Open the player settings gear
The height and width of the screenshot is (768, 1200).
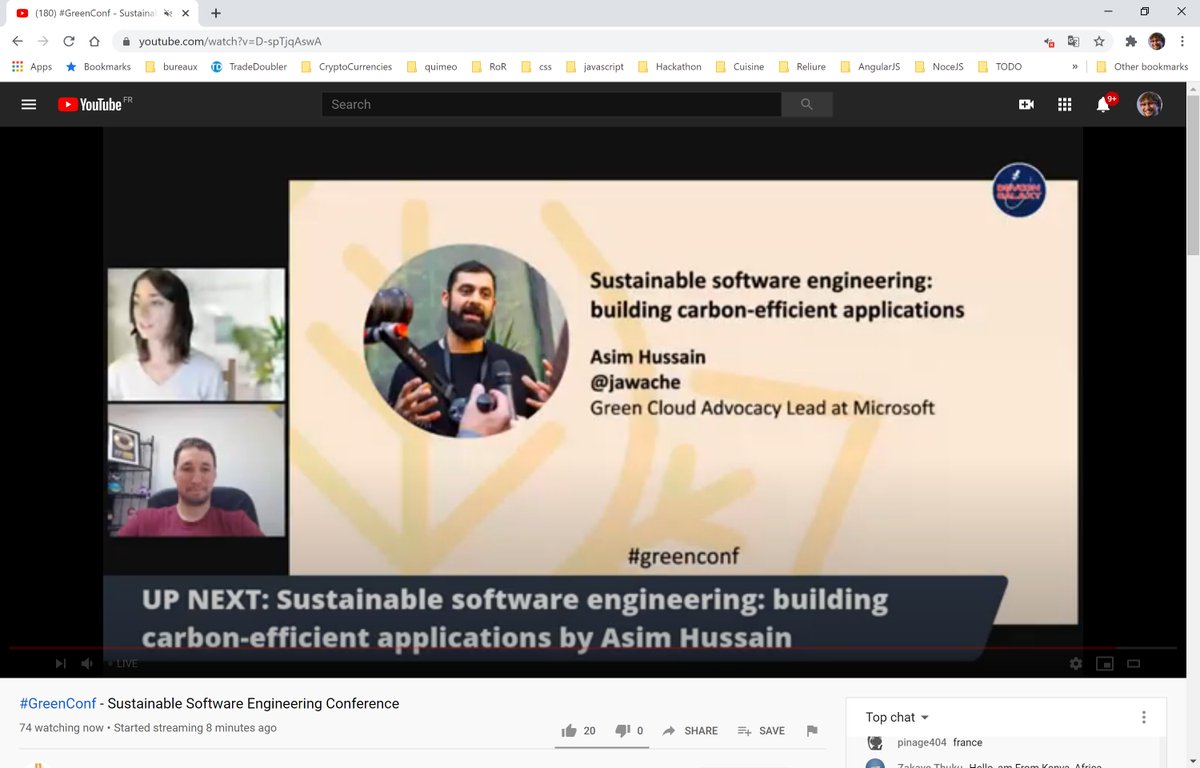(x=1075, y=663)
